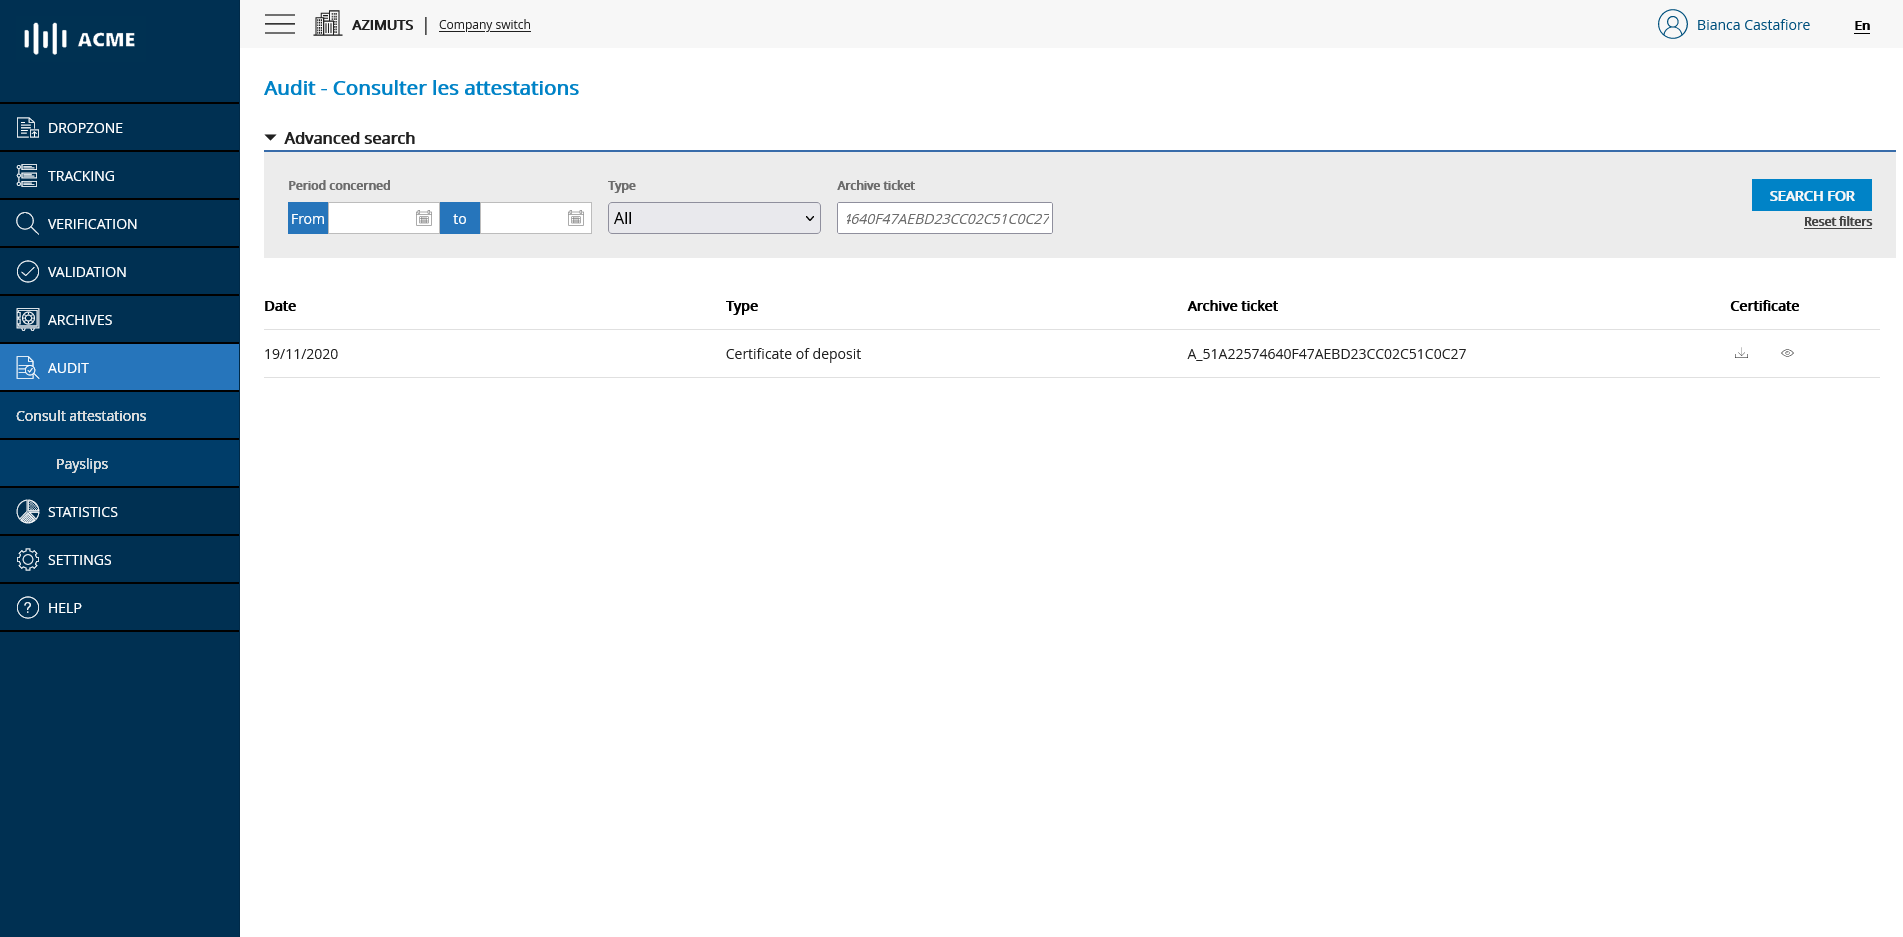Click the company building icon

(327, 24)
